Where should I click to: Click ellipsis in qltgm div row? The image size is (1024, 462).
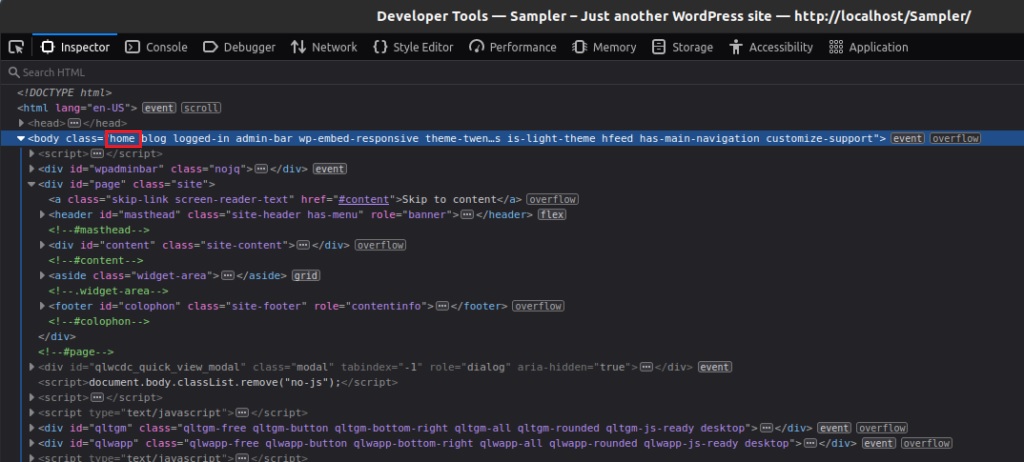(x=767, y=428)
